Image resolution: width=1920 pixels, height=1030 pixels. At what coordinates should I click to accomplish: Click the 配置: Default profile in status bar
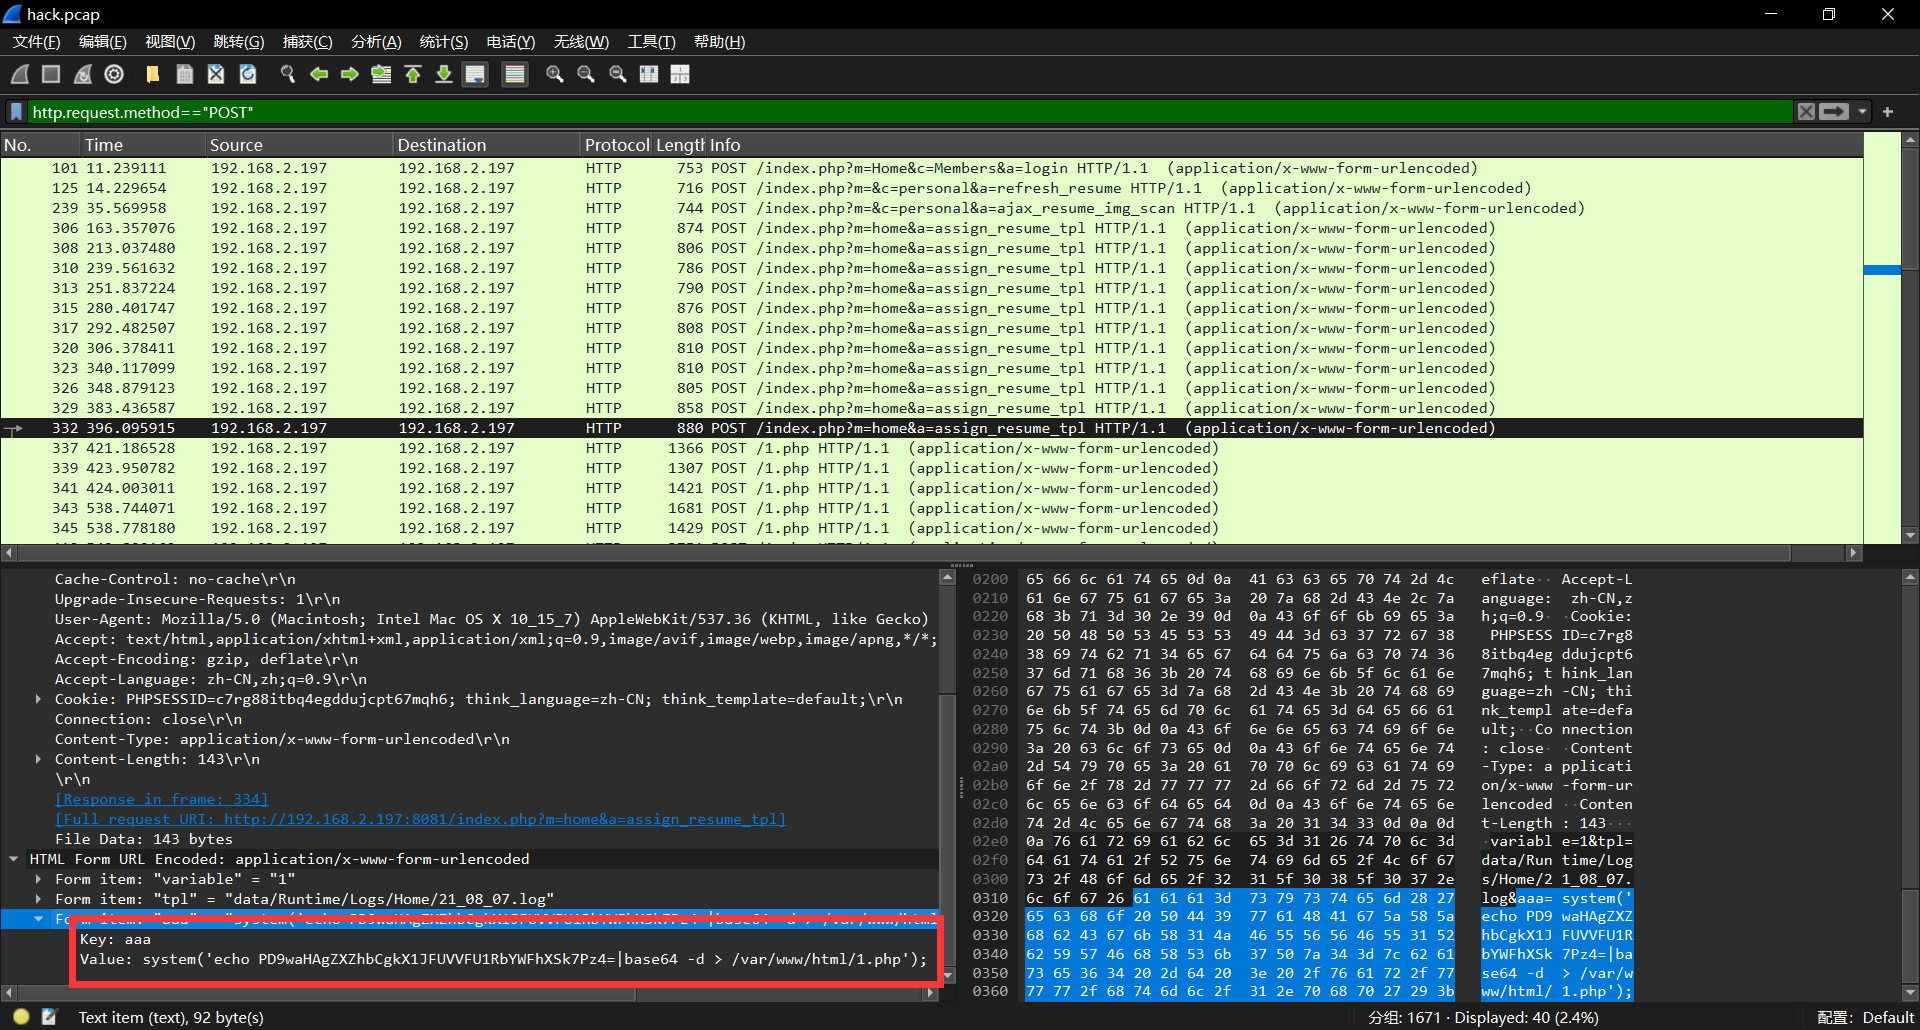[x=1865, y=1017]
